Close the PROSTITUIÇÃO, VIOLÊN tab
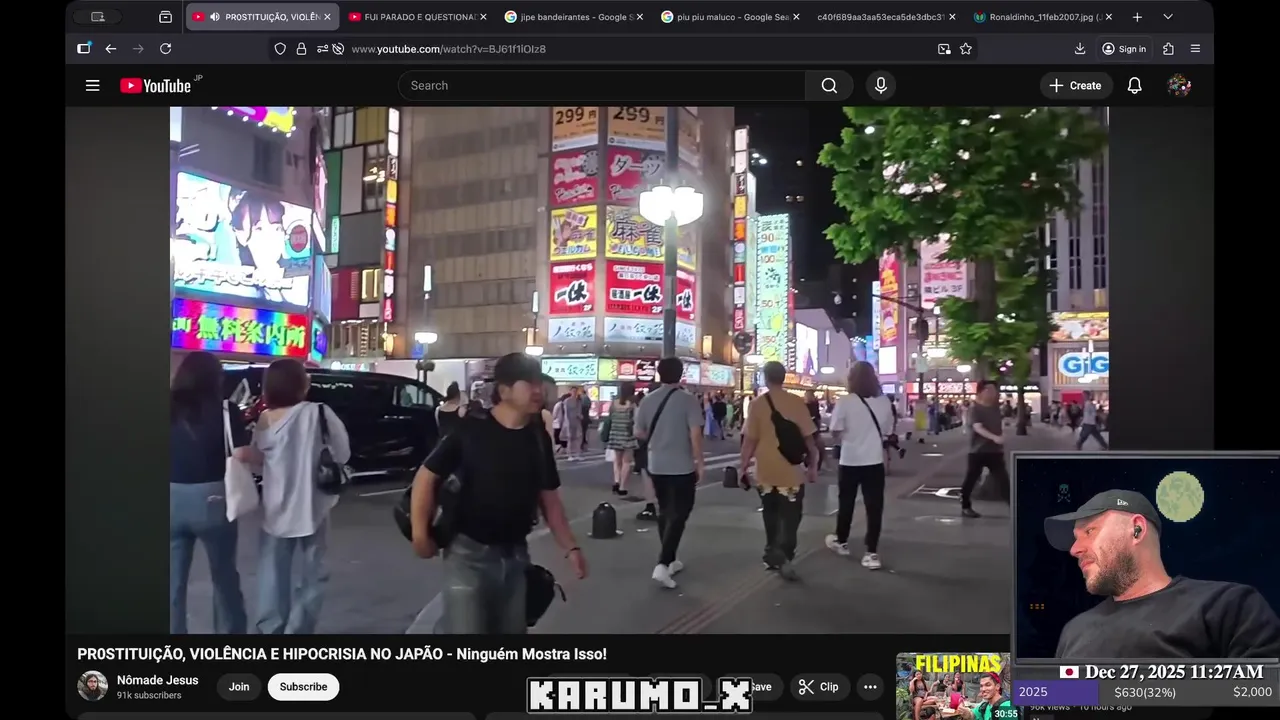1280x720 pixels. 327,17
